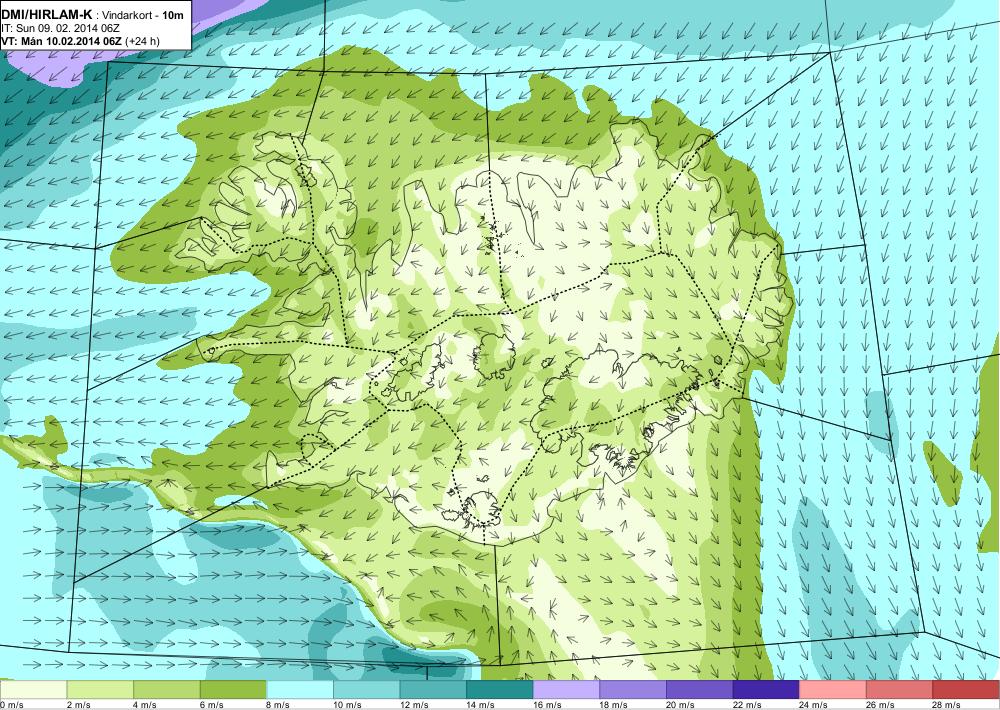Click the "16 m/s" legend label

point(547,705)
